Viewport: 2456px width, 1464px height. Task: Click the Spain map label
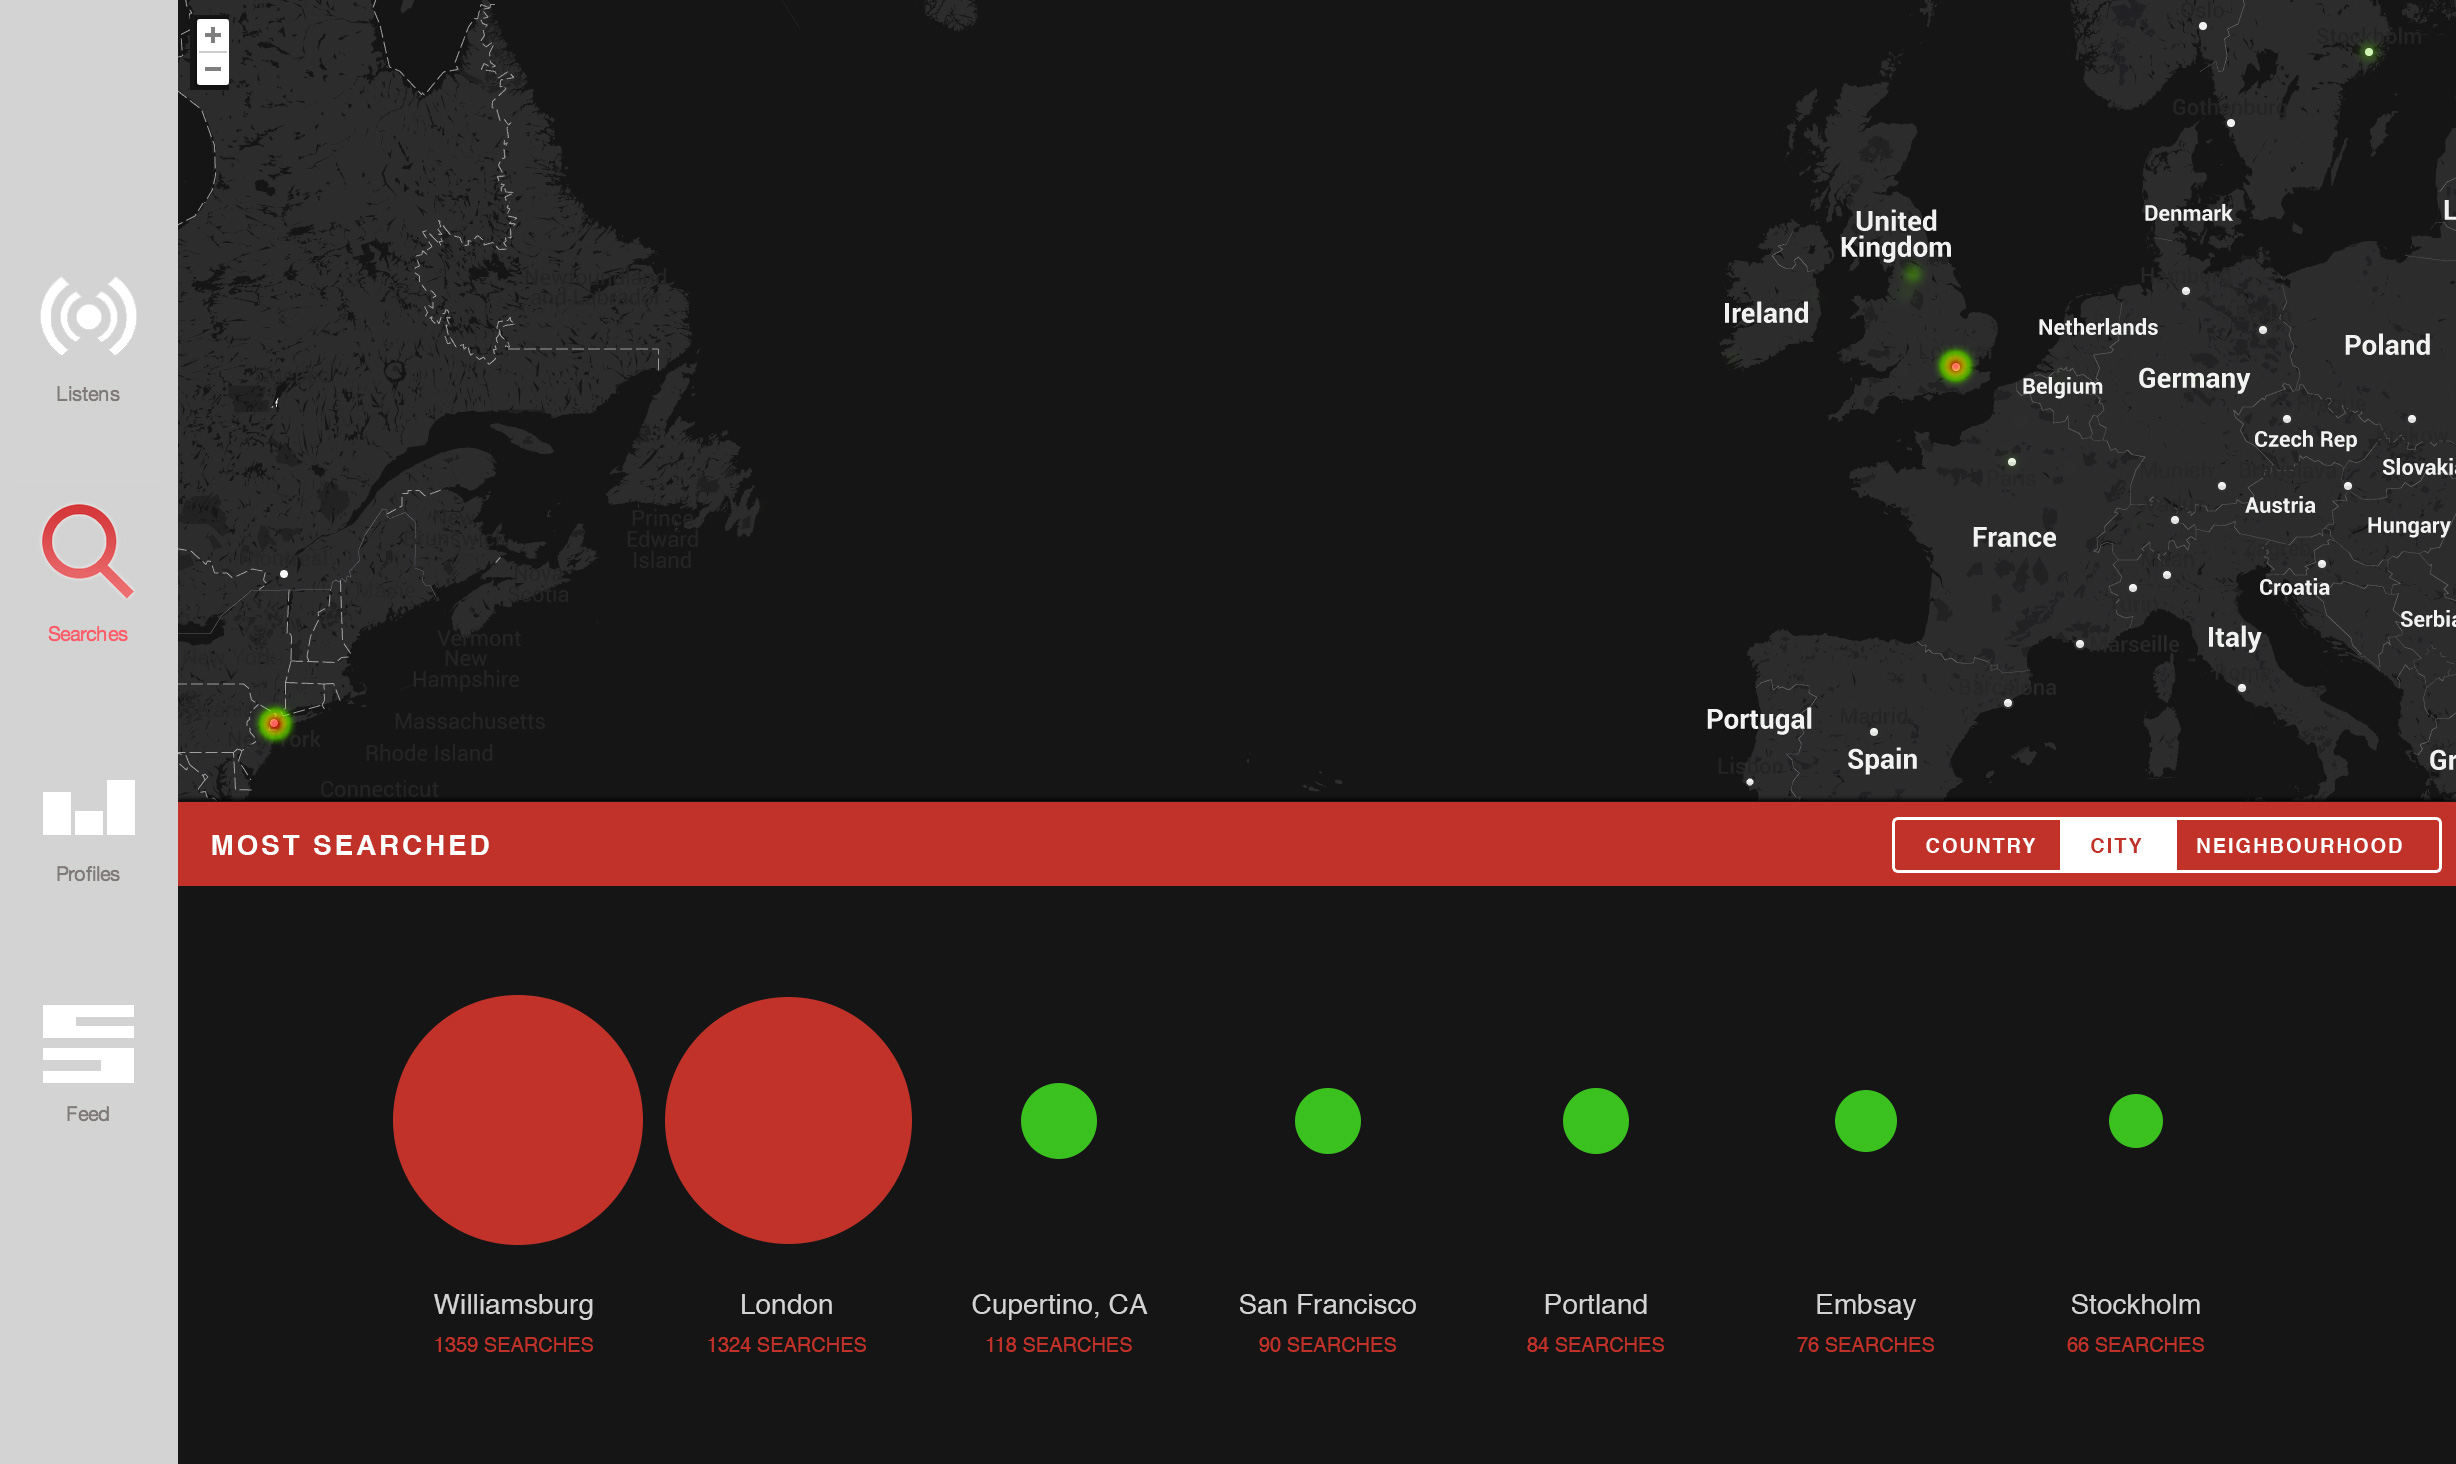click(1882, 760)
